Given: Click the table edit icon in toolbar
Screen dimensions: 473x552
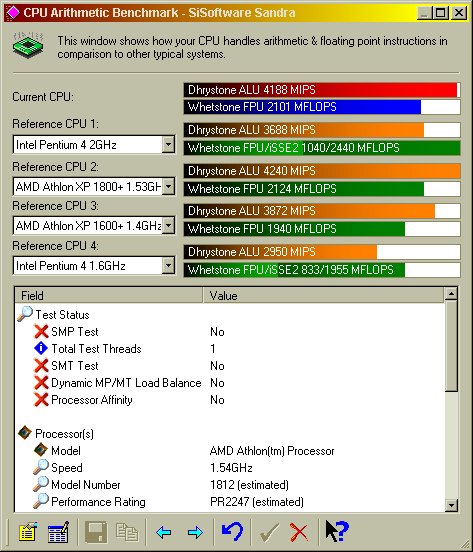Looking at the screenshot, I should (x=58, y=532).
